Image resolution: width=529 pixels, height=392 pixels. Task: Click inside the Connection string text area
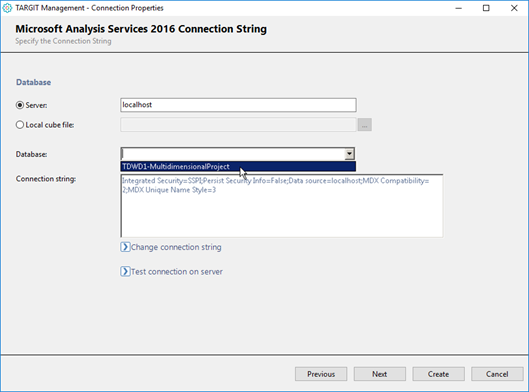pos(282,206)
